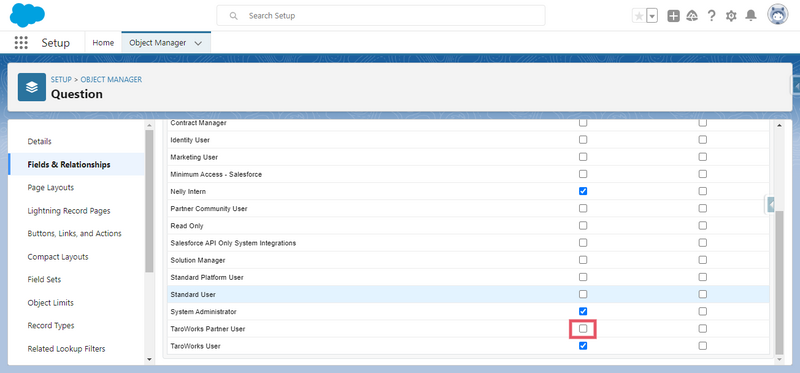Follow the OBJECT MANAGER breadcrumb link
Viewport: 800px width, 373px height.
click(111, 80)
